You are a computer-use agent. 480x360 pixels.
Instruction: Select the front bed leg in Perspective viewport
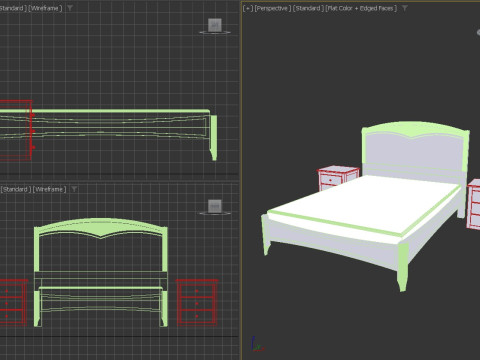point(403,267)
